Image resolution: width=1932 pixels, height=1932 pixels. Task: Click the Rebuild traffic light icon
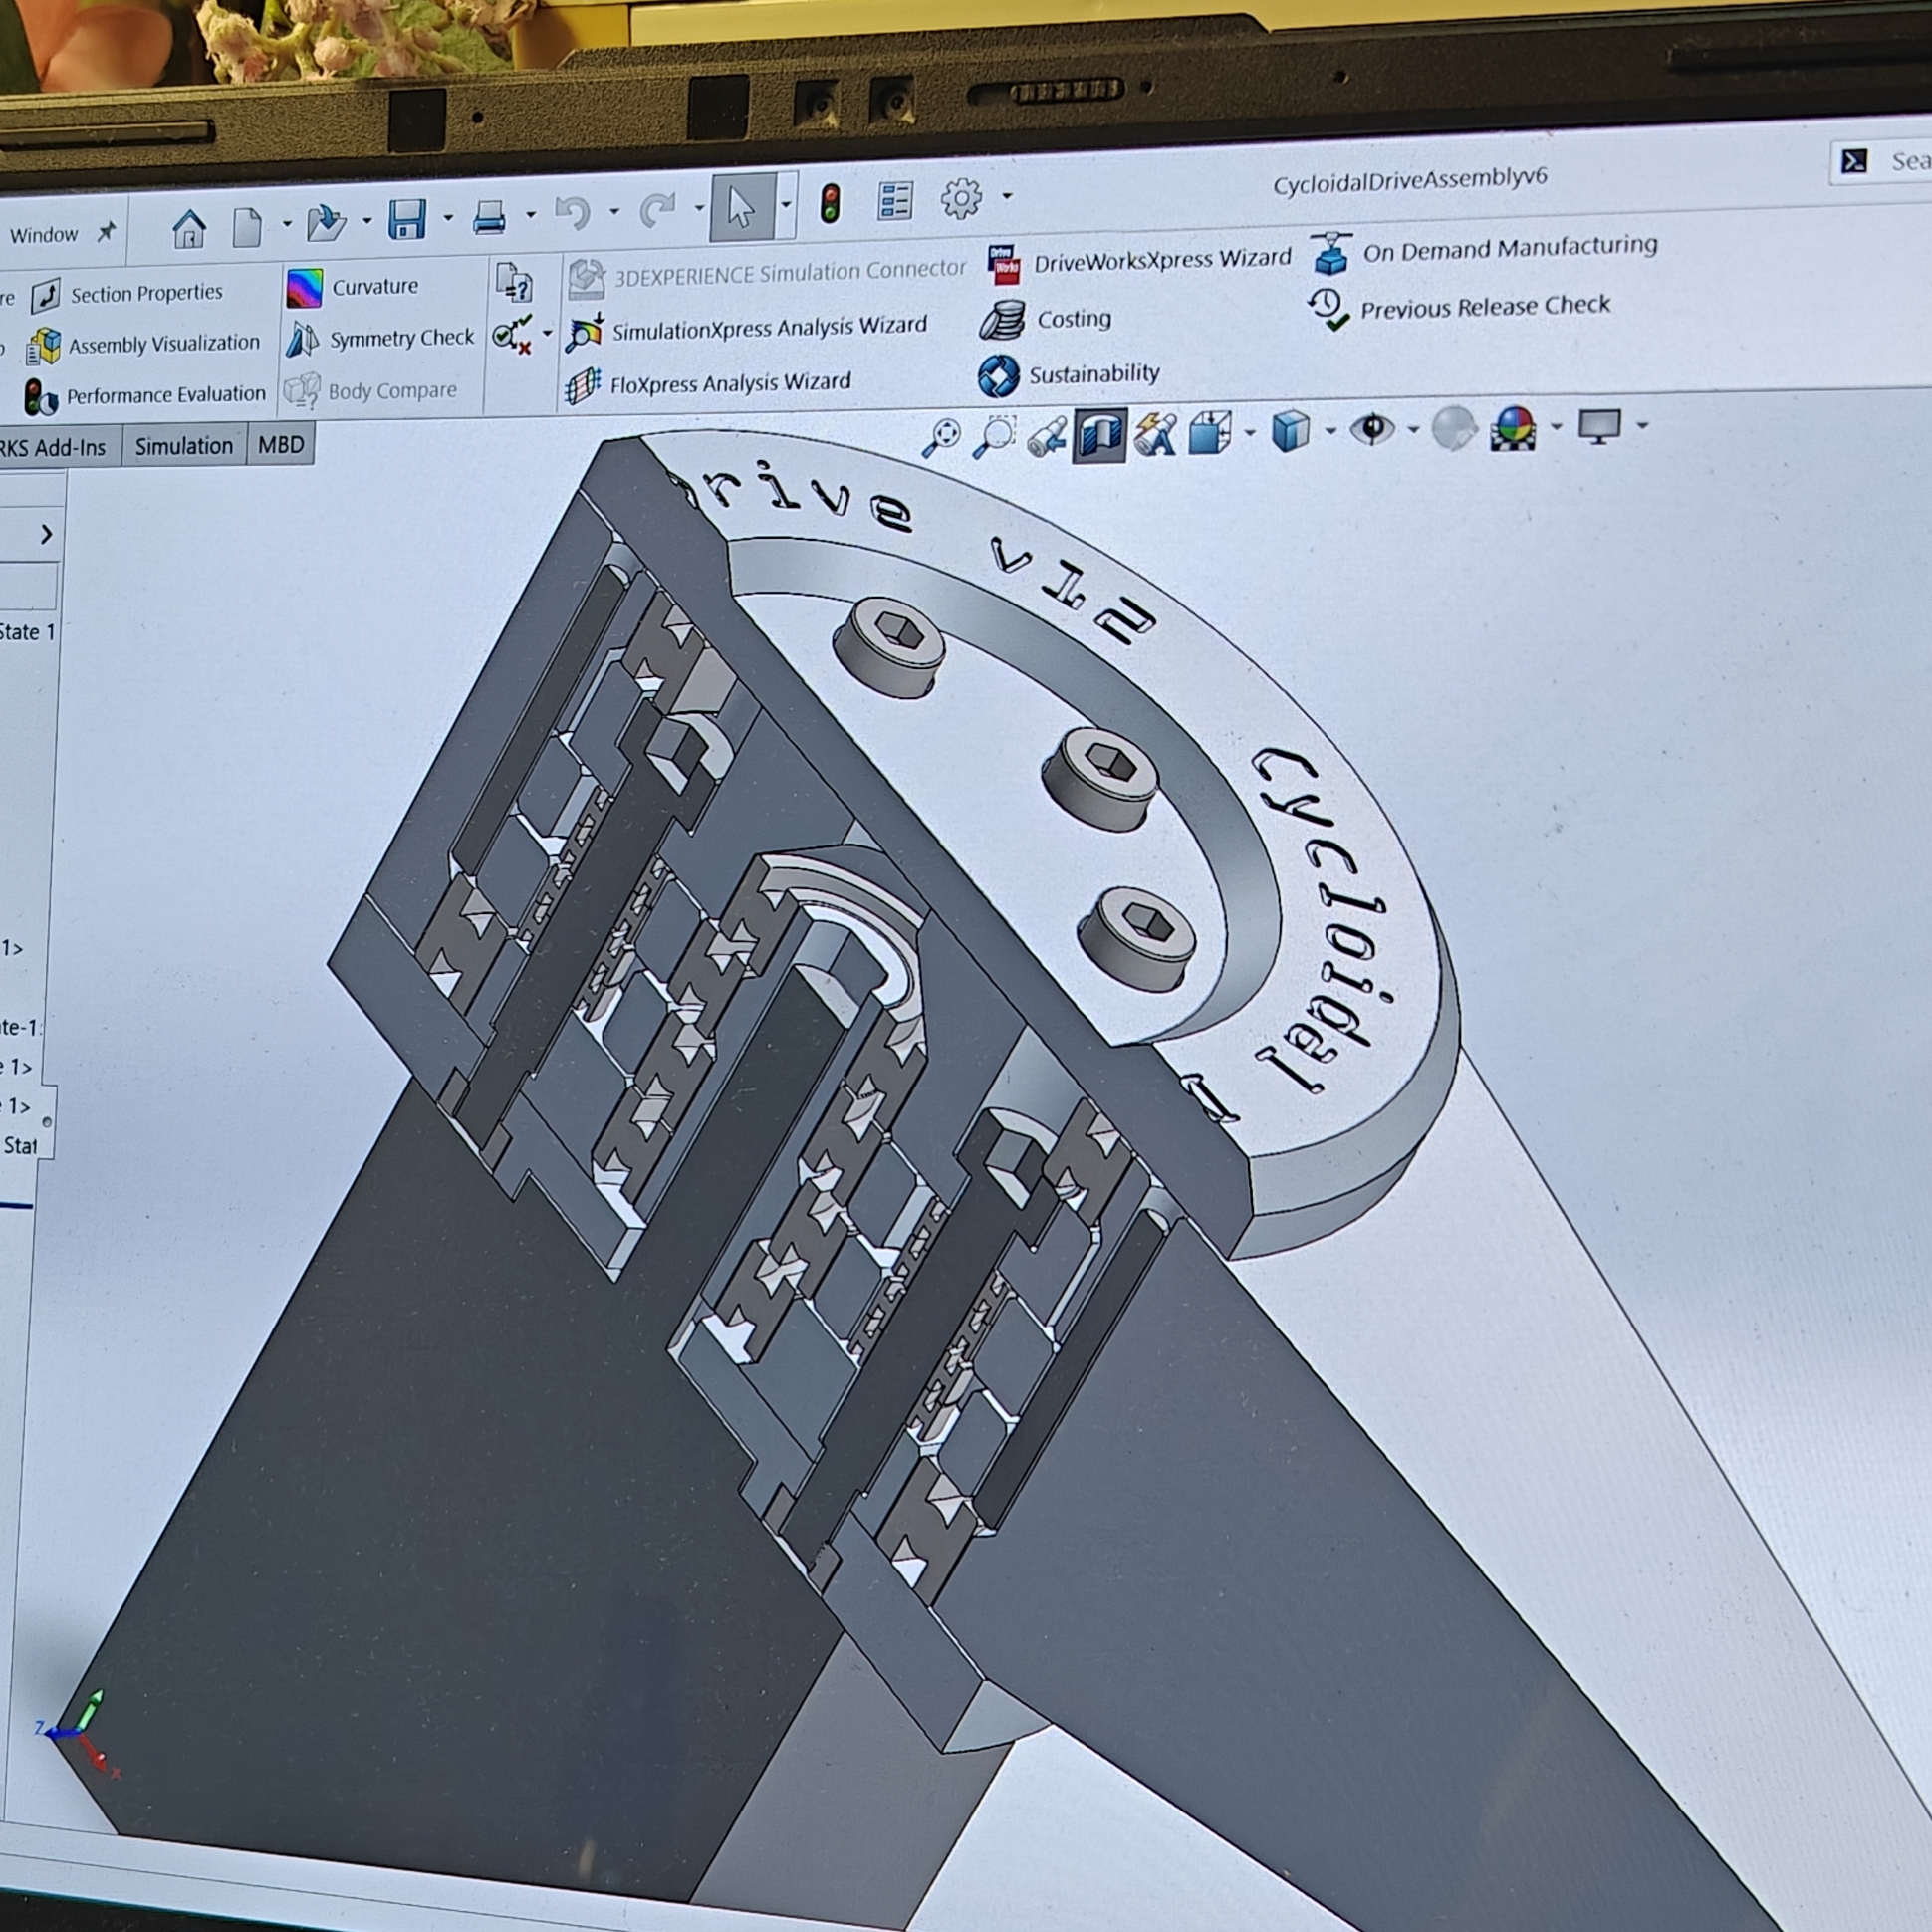pos(829,203)
